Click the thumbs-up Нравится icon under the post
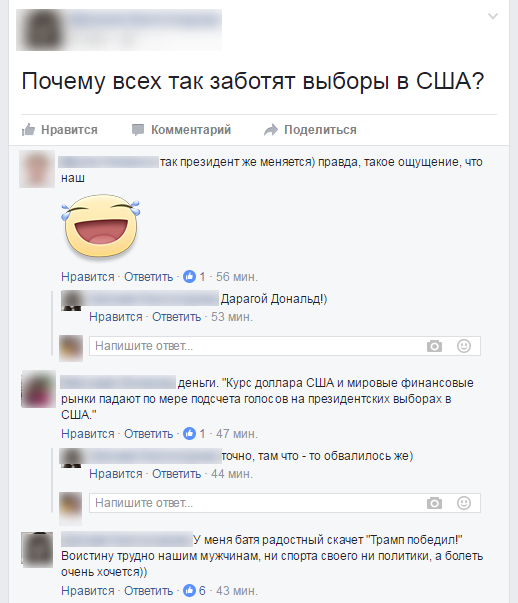The width and height of the screenshot is (518, 603). [28, 130]
